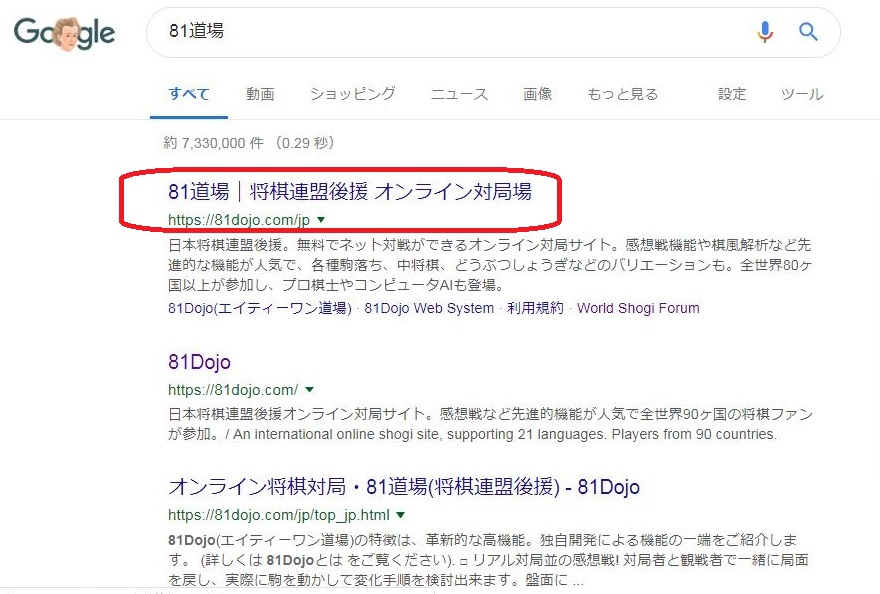This screenshot has width=880, height=594.
Task: Expand dropdown arrow beside top_jp.html URL
Action: click(x=401, y=514)
